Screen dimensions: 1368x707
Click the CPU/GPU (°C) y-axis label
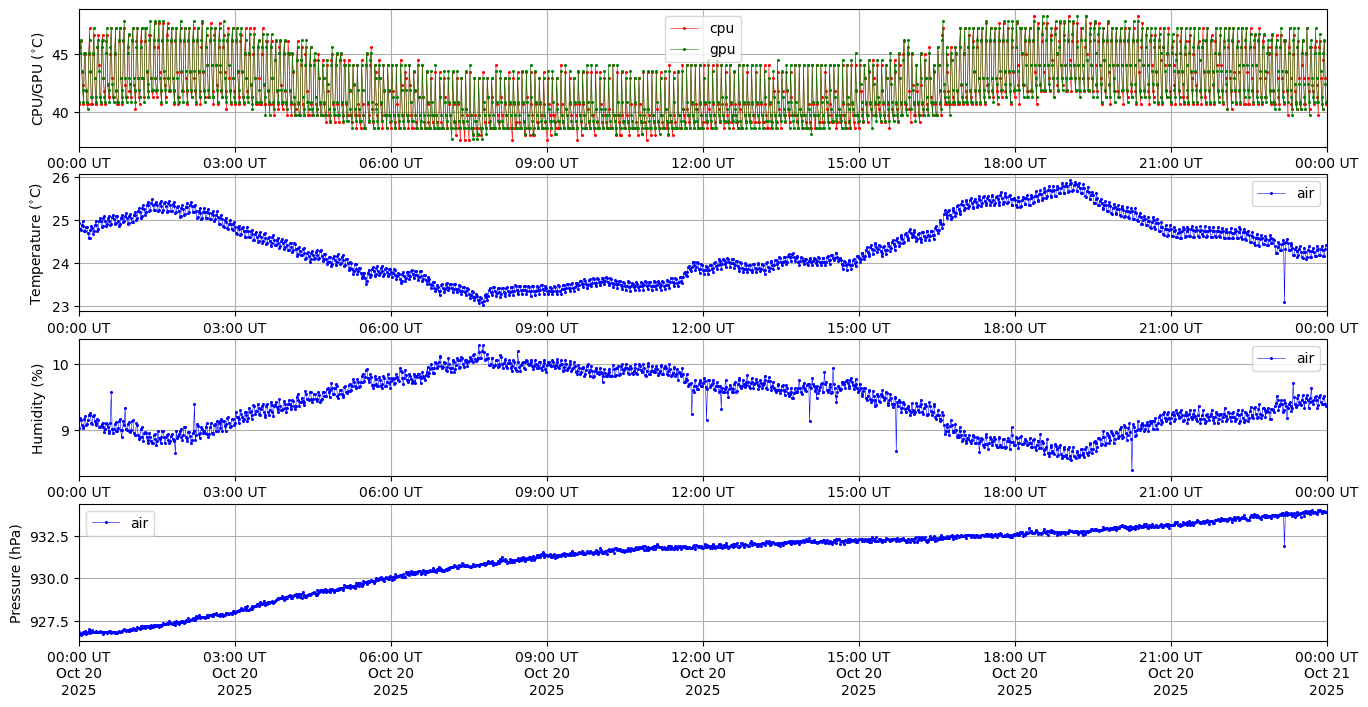coord(38,79)
